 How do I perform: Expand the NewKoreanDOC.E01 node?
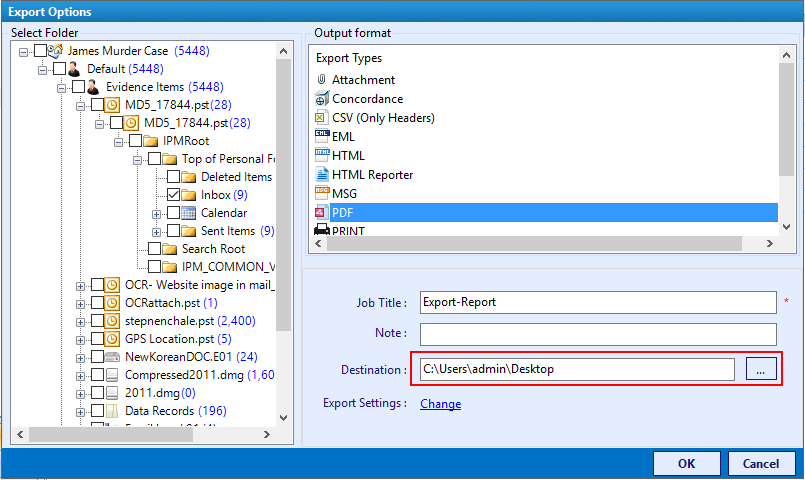80,358
